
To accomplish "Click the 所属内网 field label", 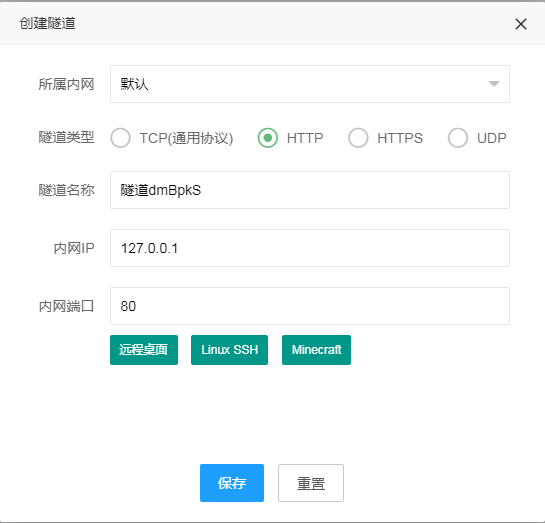I will click(66, 84).
